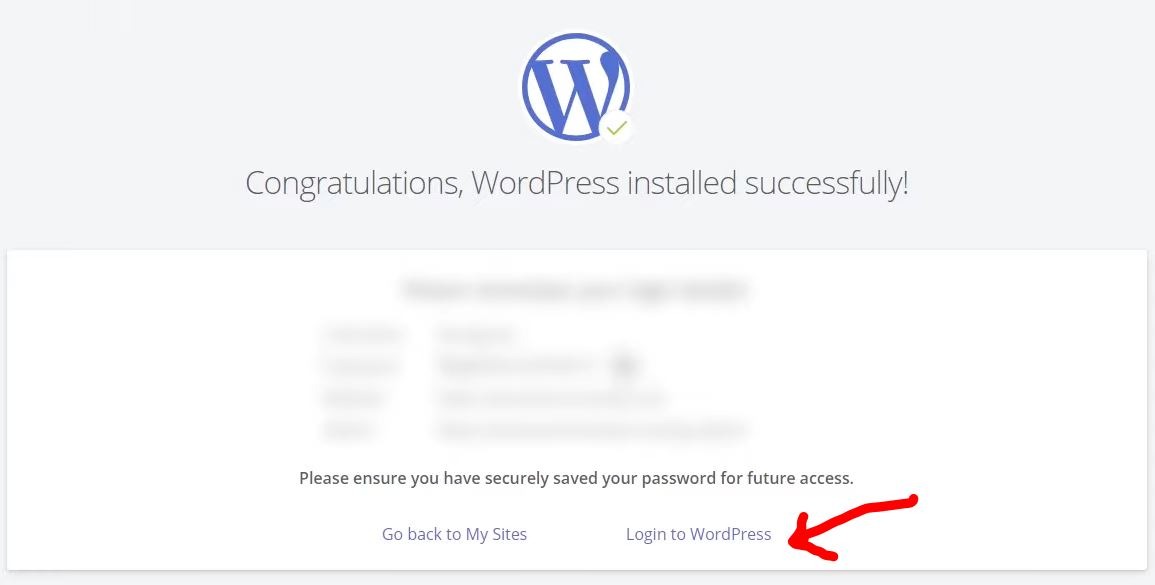1155x585 pixels.
Task: Open the Login to WordPress link
Action: (x=698, y=533)
